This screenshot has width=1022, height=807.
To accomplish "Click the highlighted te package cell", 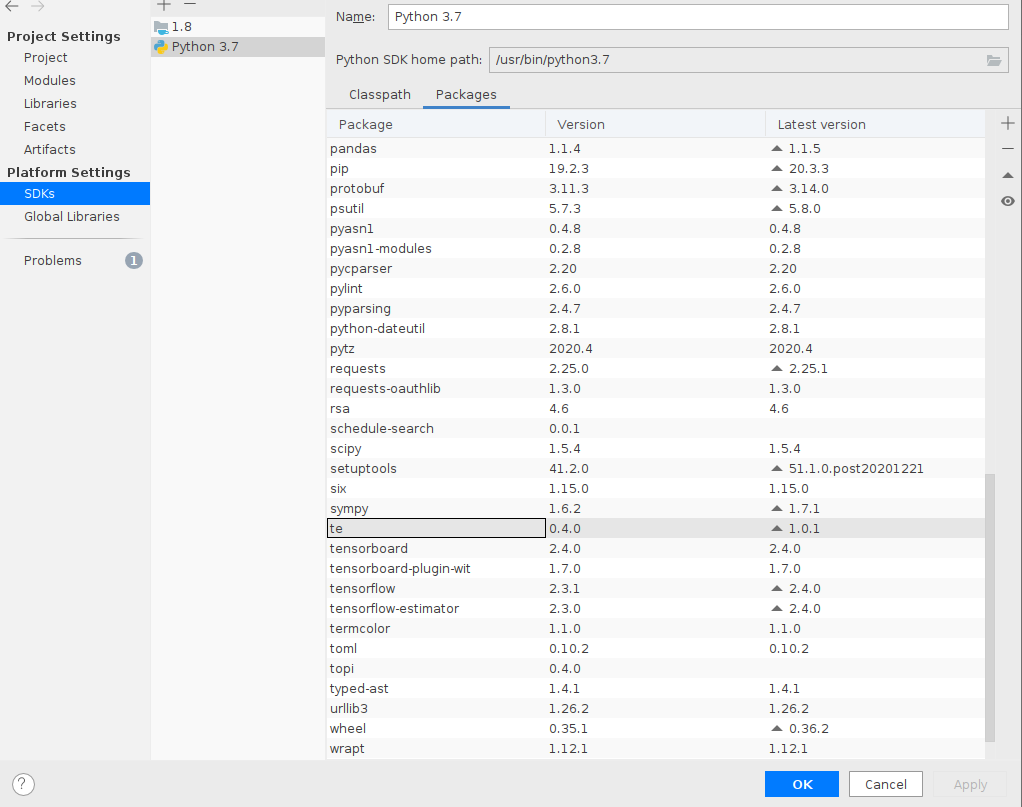I will [x=436, y=529].
